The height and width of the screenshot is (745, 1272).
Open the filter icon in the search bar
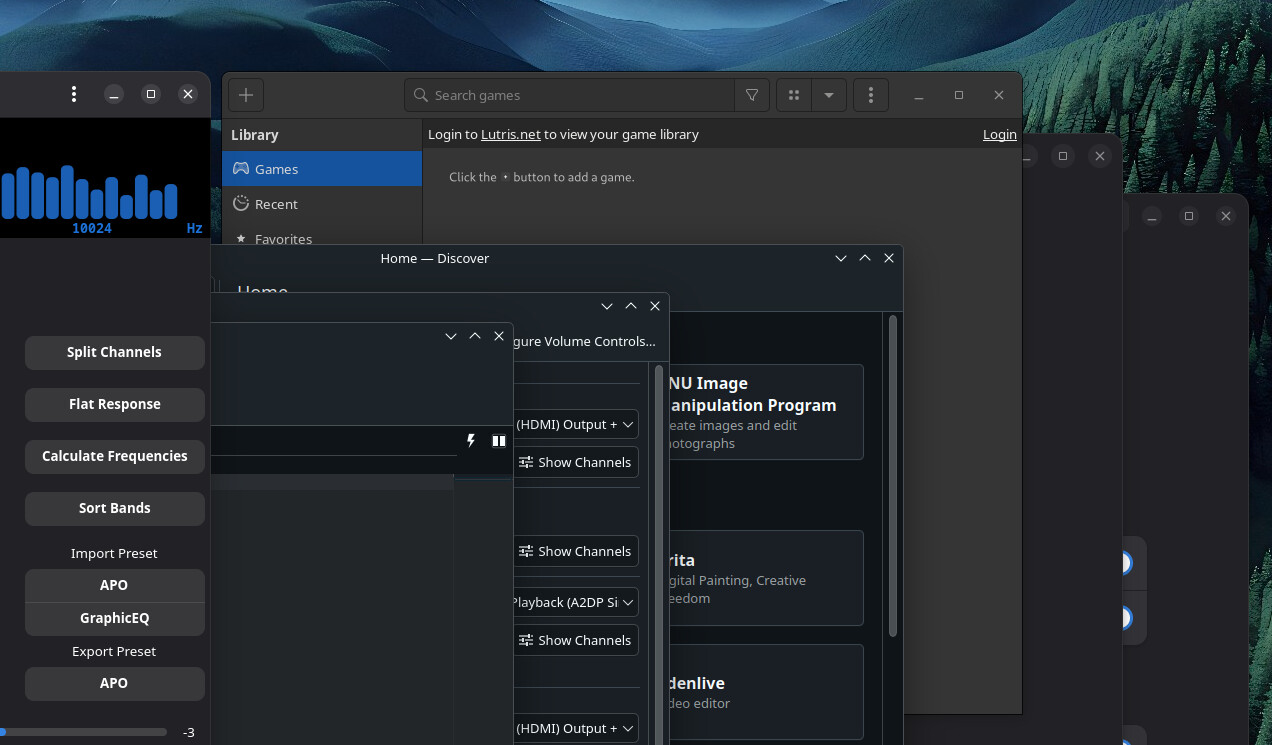tap(751, 95)
